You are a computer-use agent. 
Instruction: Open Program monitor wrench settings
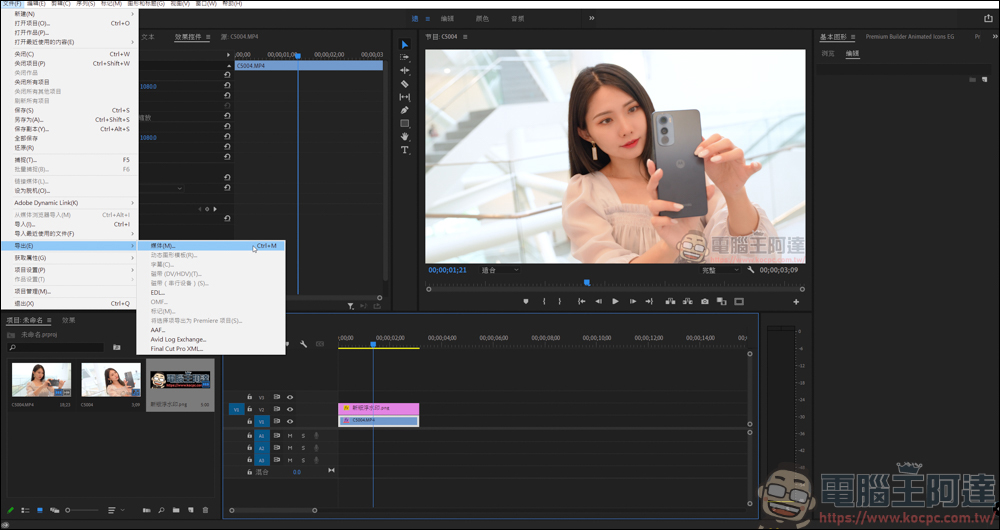[x=751, y=270]
